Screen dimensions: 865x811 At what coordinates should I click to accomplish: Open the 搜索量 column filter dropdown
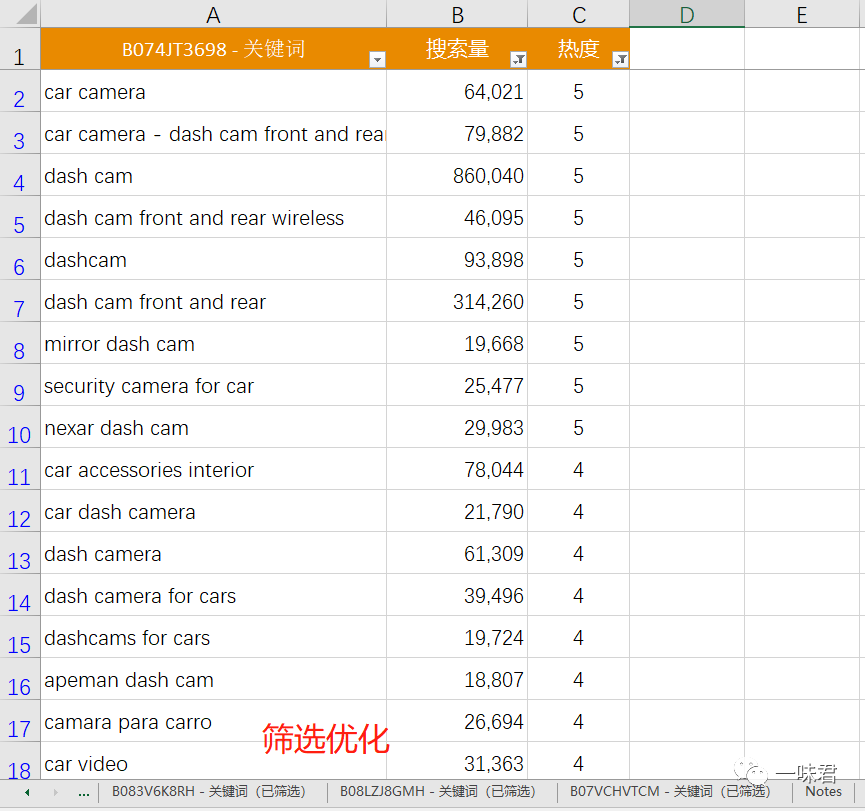tap(519, 59)
